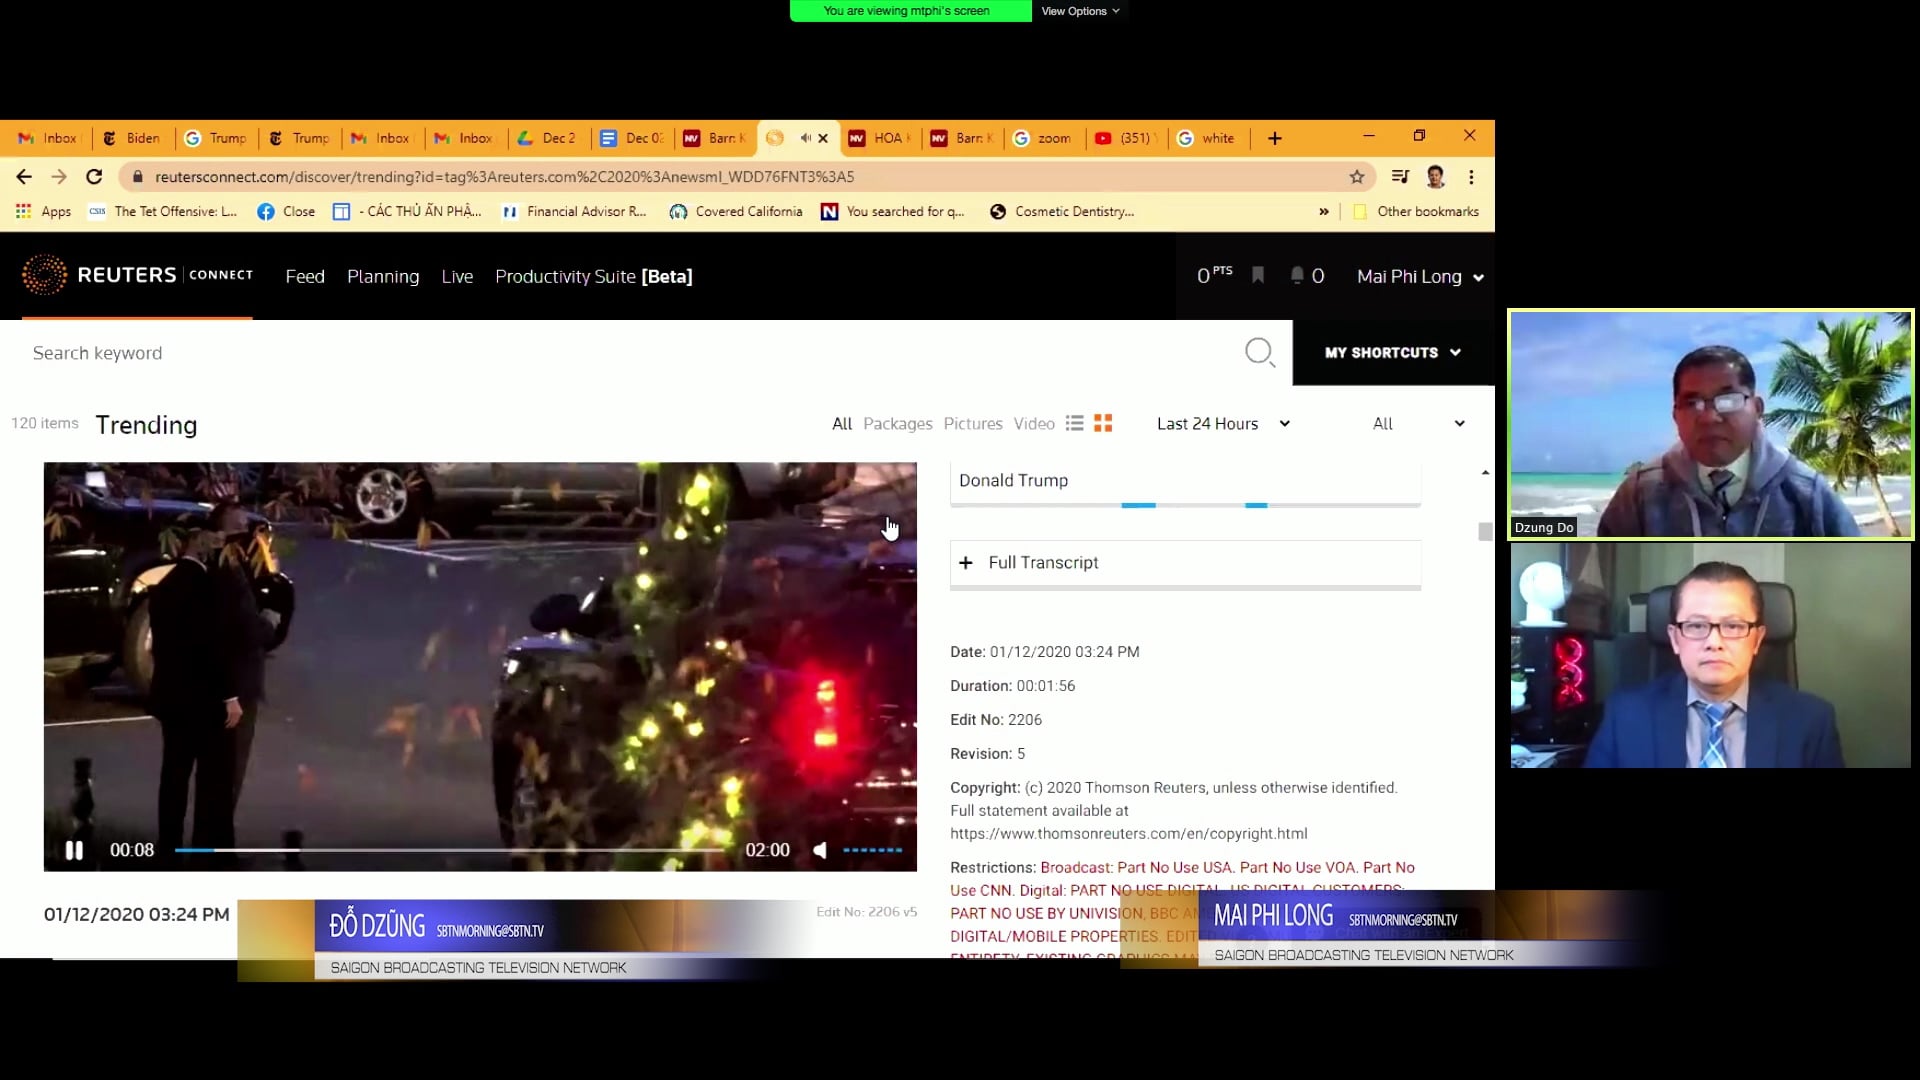Reload the page in Chrome
The width and height of the screenshot is (1920, 1080).
(94, 177)
